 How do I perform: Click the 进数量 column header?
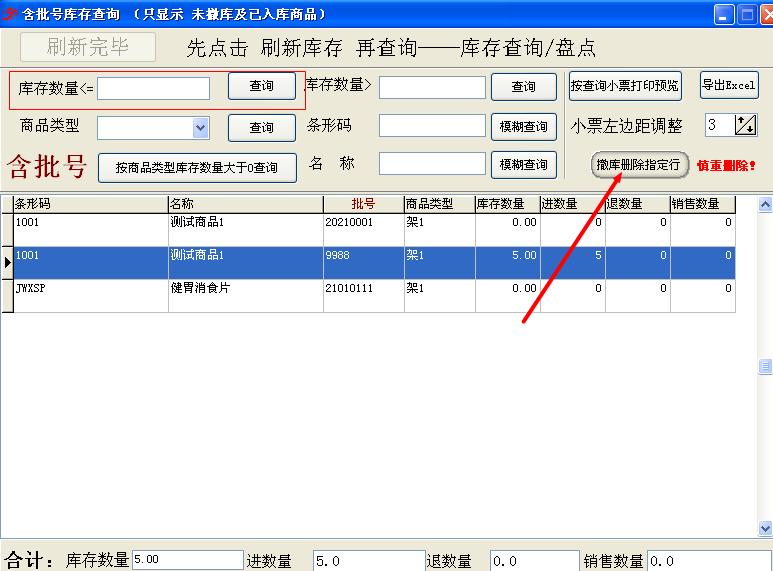(x=573, y=204)
